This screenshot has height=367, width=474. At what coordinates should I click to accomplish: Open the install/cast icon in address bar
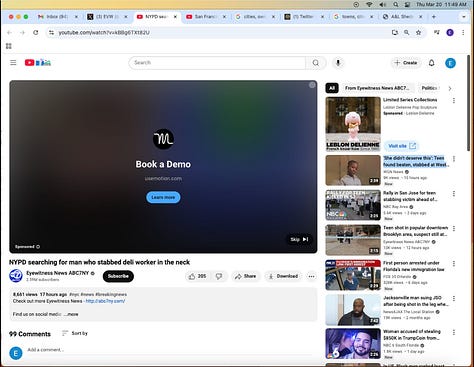tap(395, 32)
